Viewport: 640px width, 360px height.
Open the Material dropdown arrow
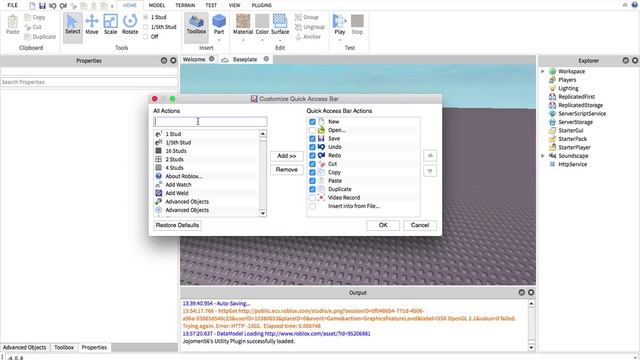coord(243,40)
